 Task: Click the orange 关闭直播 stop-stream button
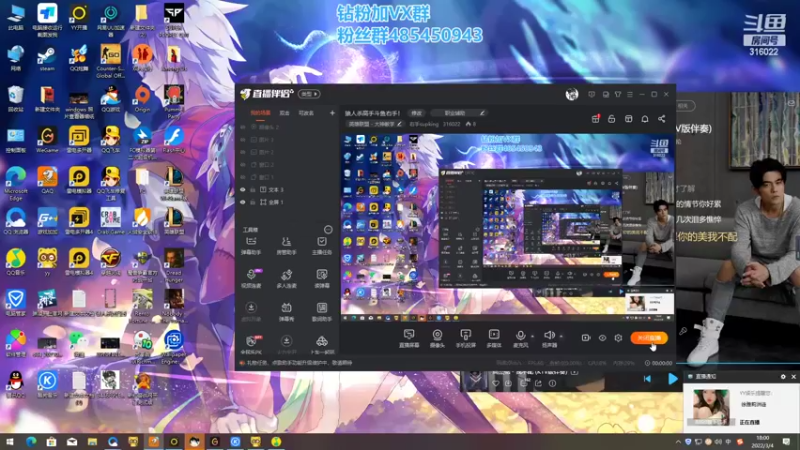(x=649, y=338)
